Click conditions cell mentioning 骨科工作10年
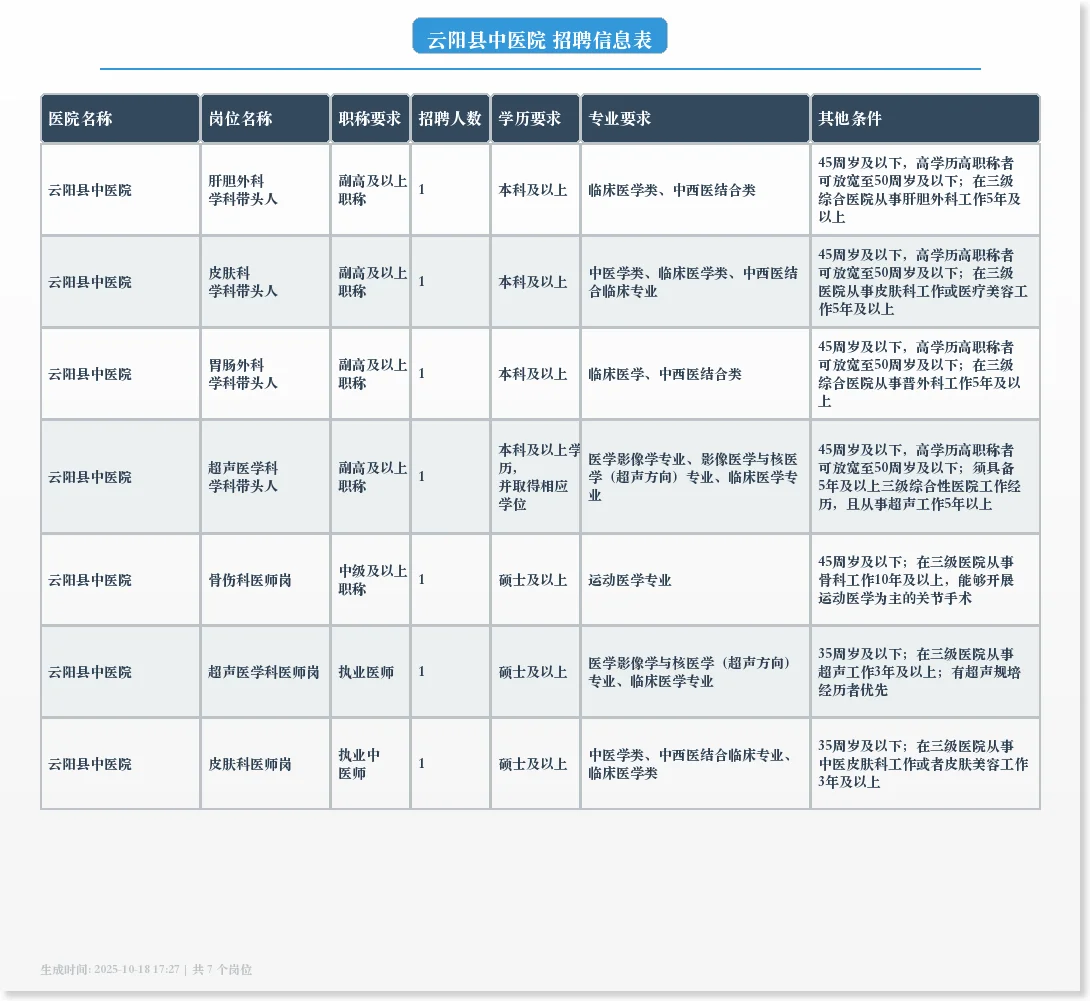The image size is (1090, 1001). point(925,580)
